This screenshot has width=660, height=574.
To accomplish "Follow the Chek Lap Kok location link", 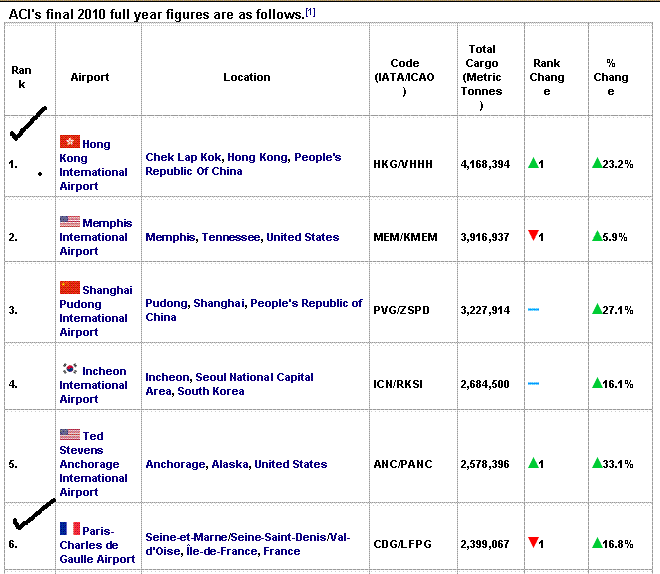I will pos(183,157).
